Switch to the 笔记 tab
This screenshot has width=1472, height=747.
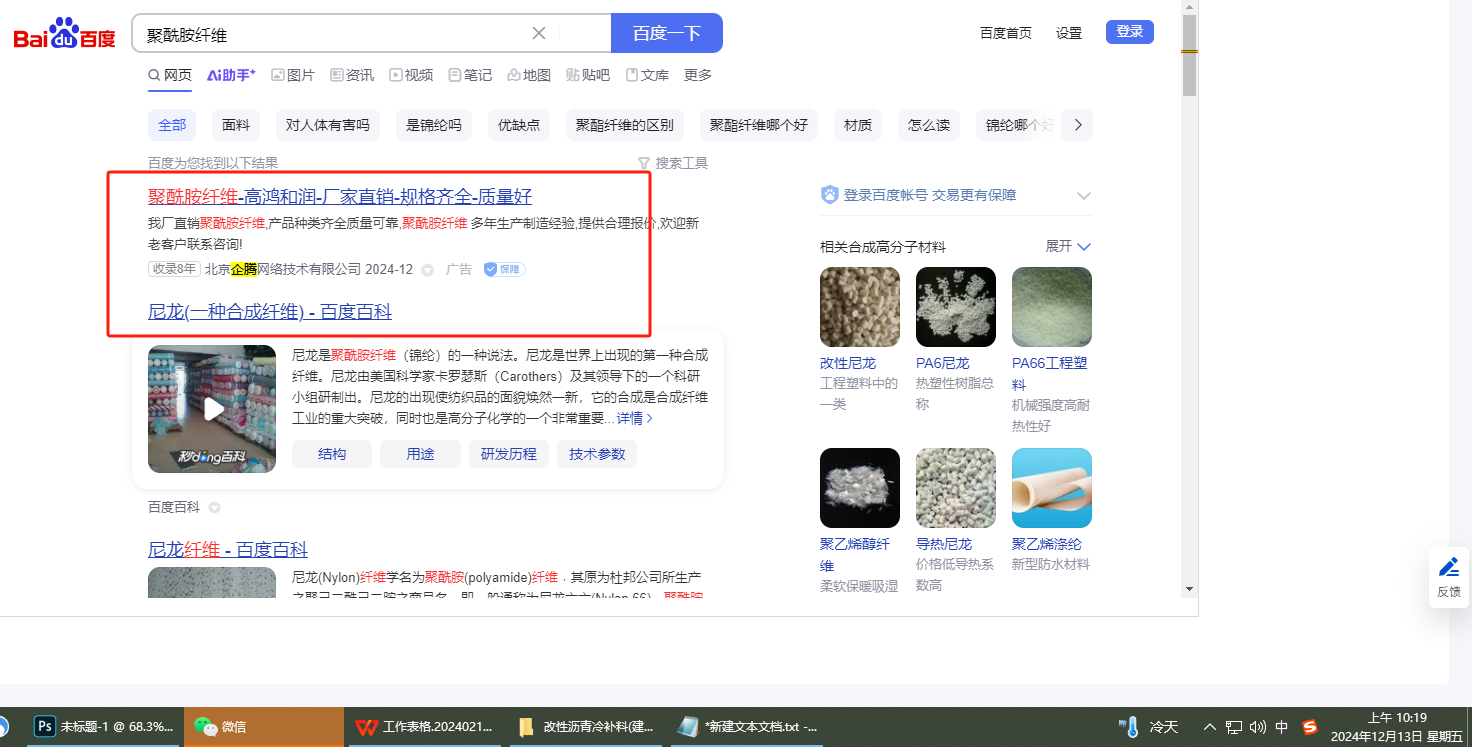470,75
